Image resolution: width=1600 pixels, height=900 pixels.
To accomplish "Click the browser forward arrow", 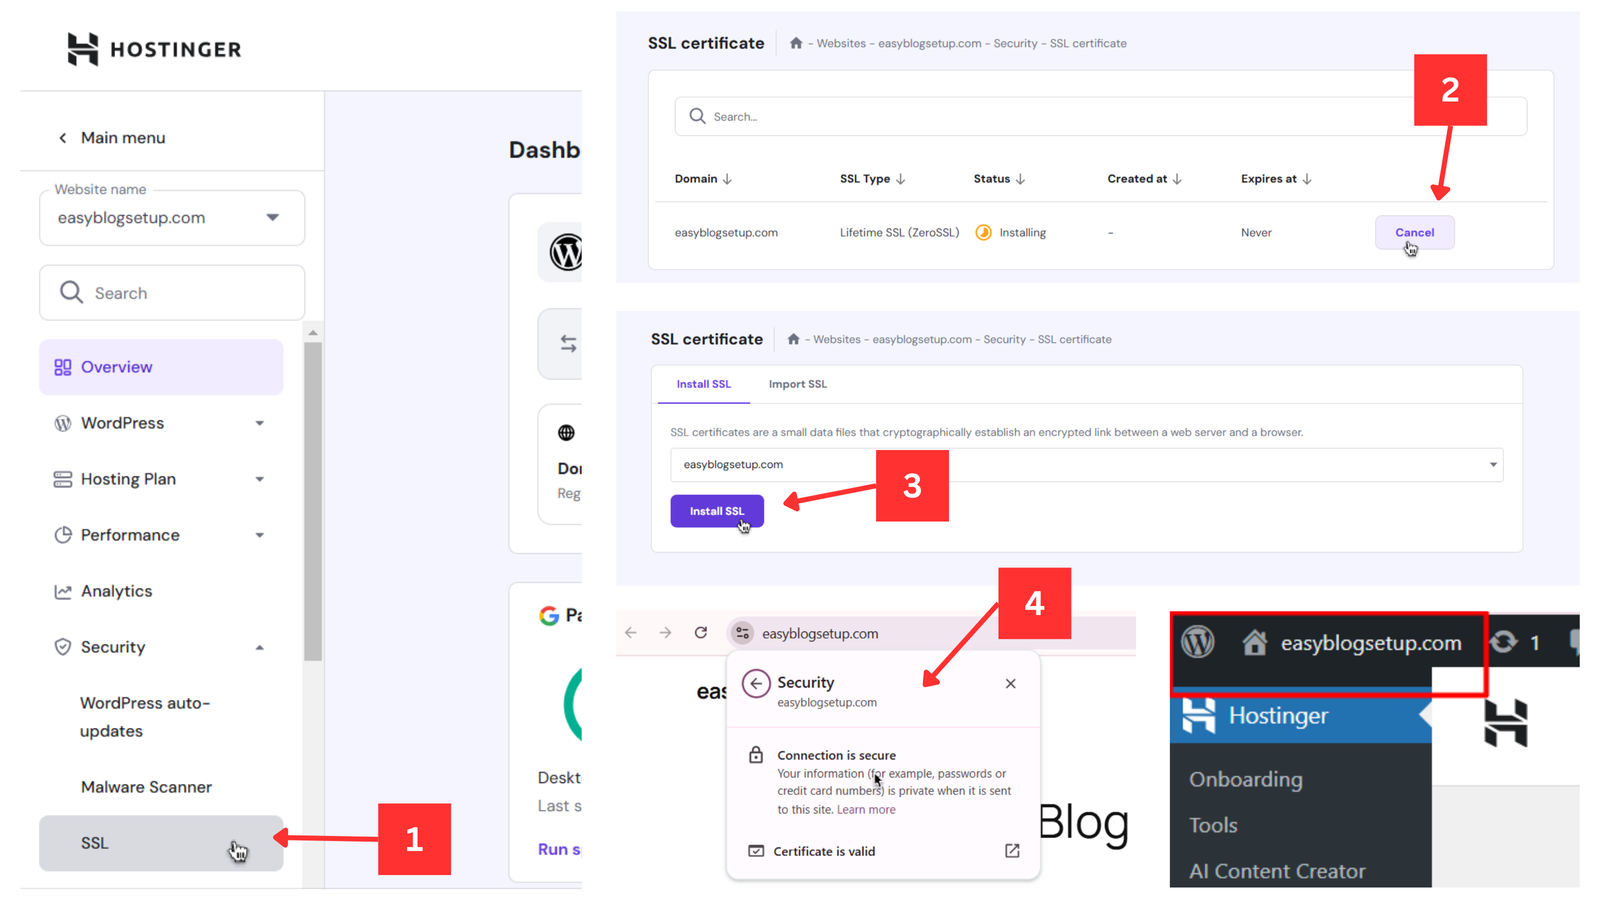I will pyautogui.click(x=665, y=633).
